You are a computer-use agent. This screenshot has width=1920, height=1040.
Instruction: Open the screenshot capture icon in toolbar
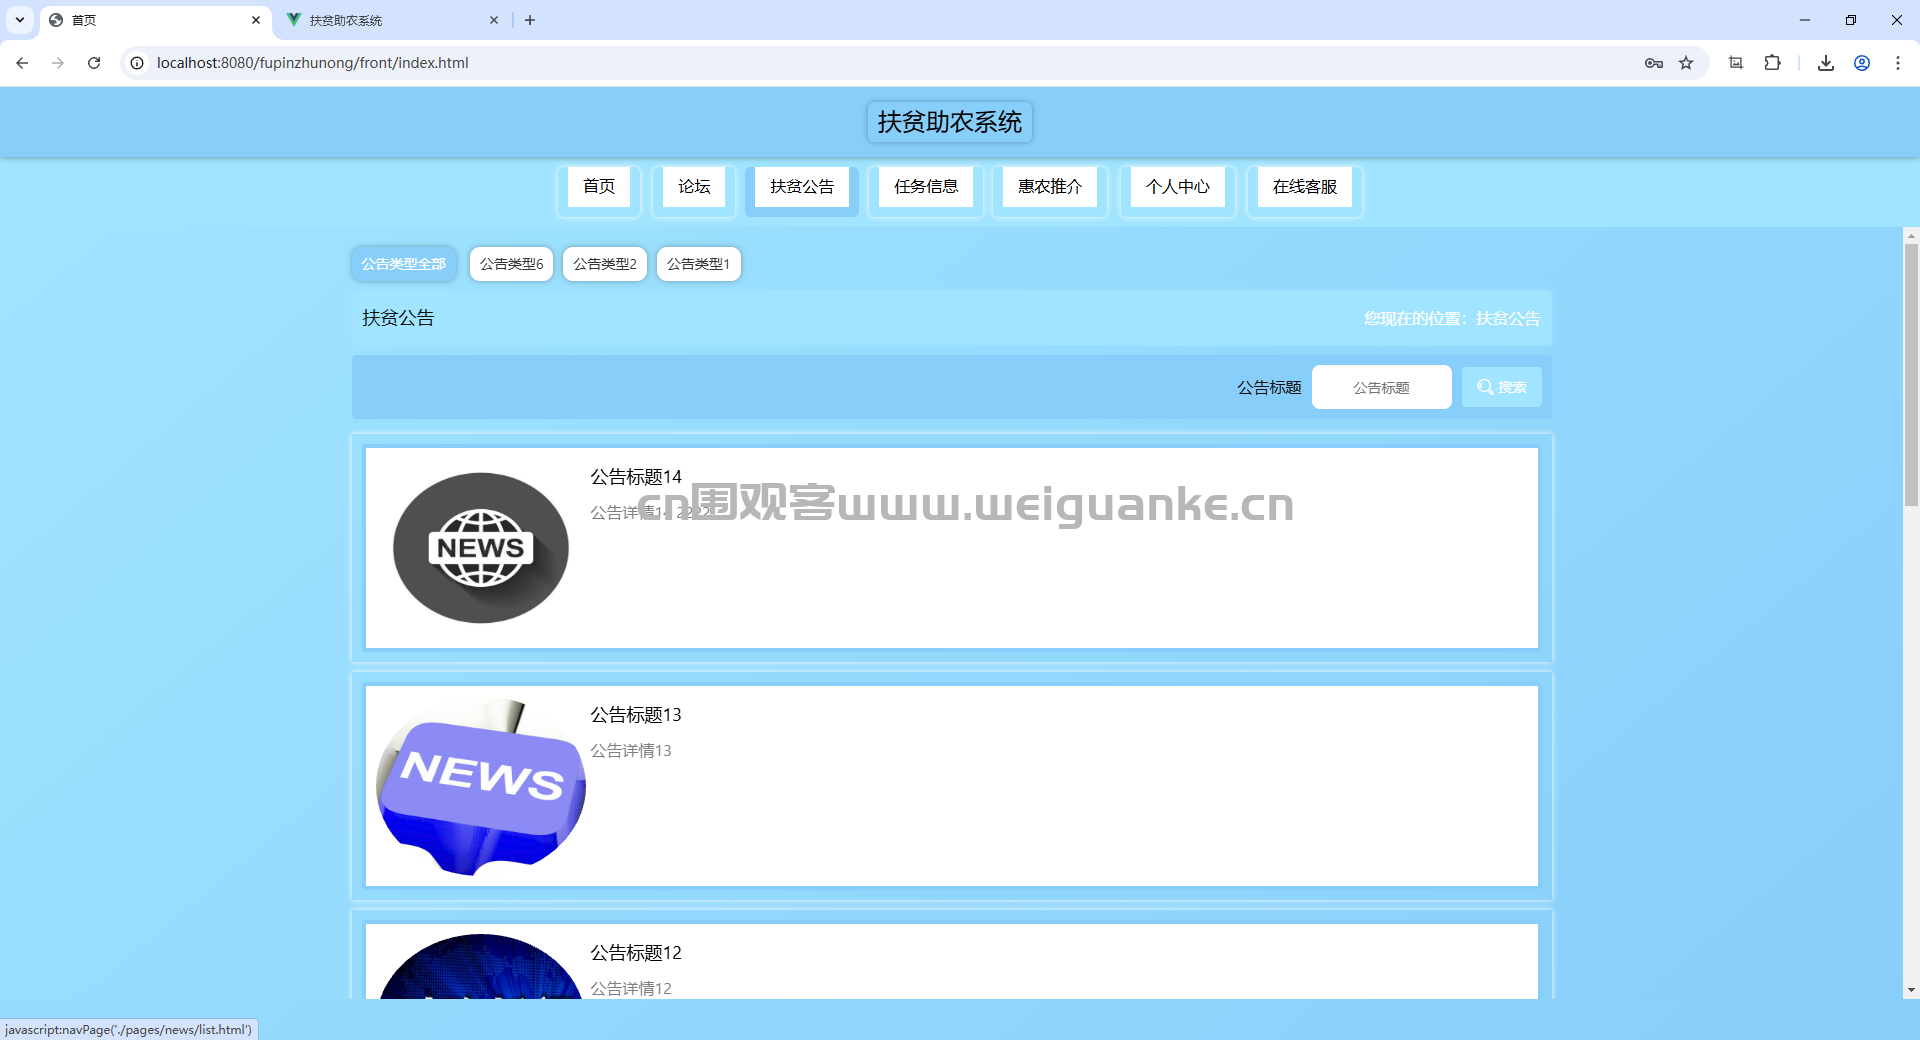click(1736, 63)
